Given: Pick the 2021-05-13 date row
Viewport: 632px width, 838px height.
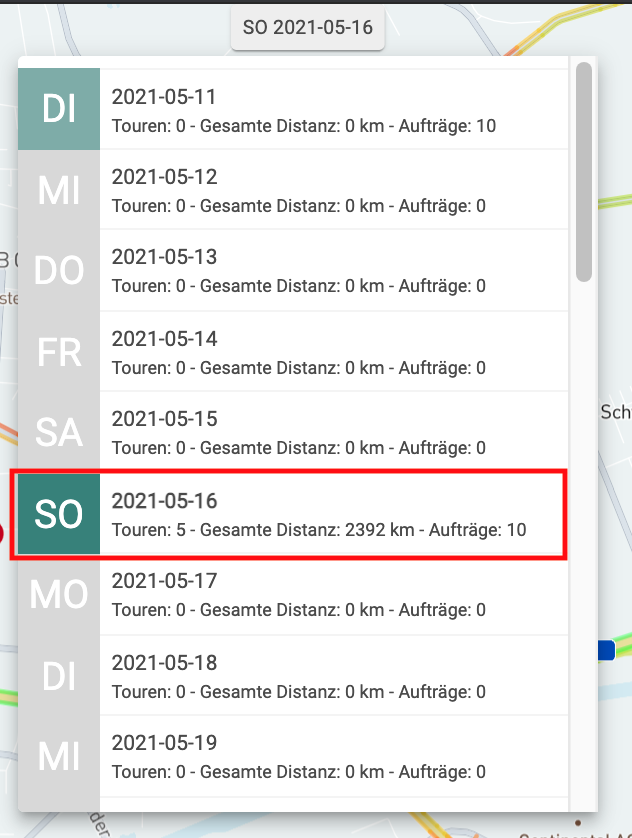Looking at the screenshot, I should click(334, 271).
